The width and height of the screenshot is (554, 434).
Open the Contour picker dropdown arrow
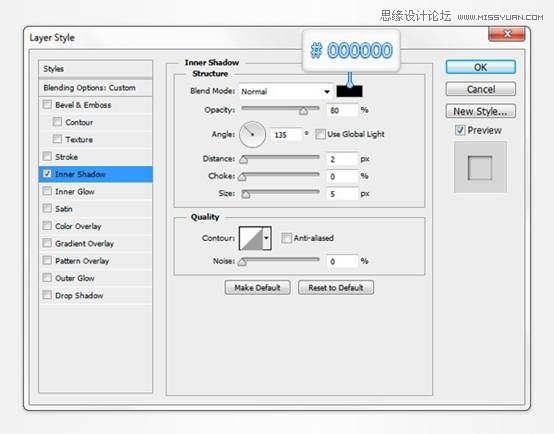[x=266, y=238]
